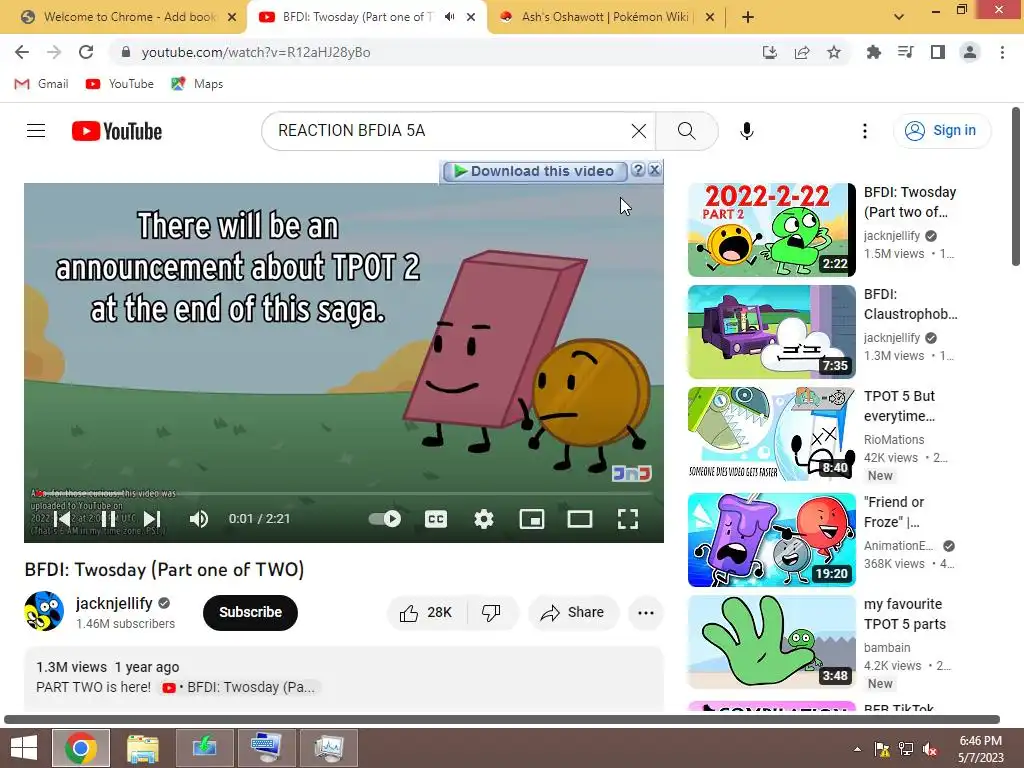Pause the video playback
This screenshot has width=1024, height=768.
click(x=108, y=519)
